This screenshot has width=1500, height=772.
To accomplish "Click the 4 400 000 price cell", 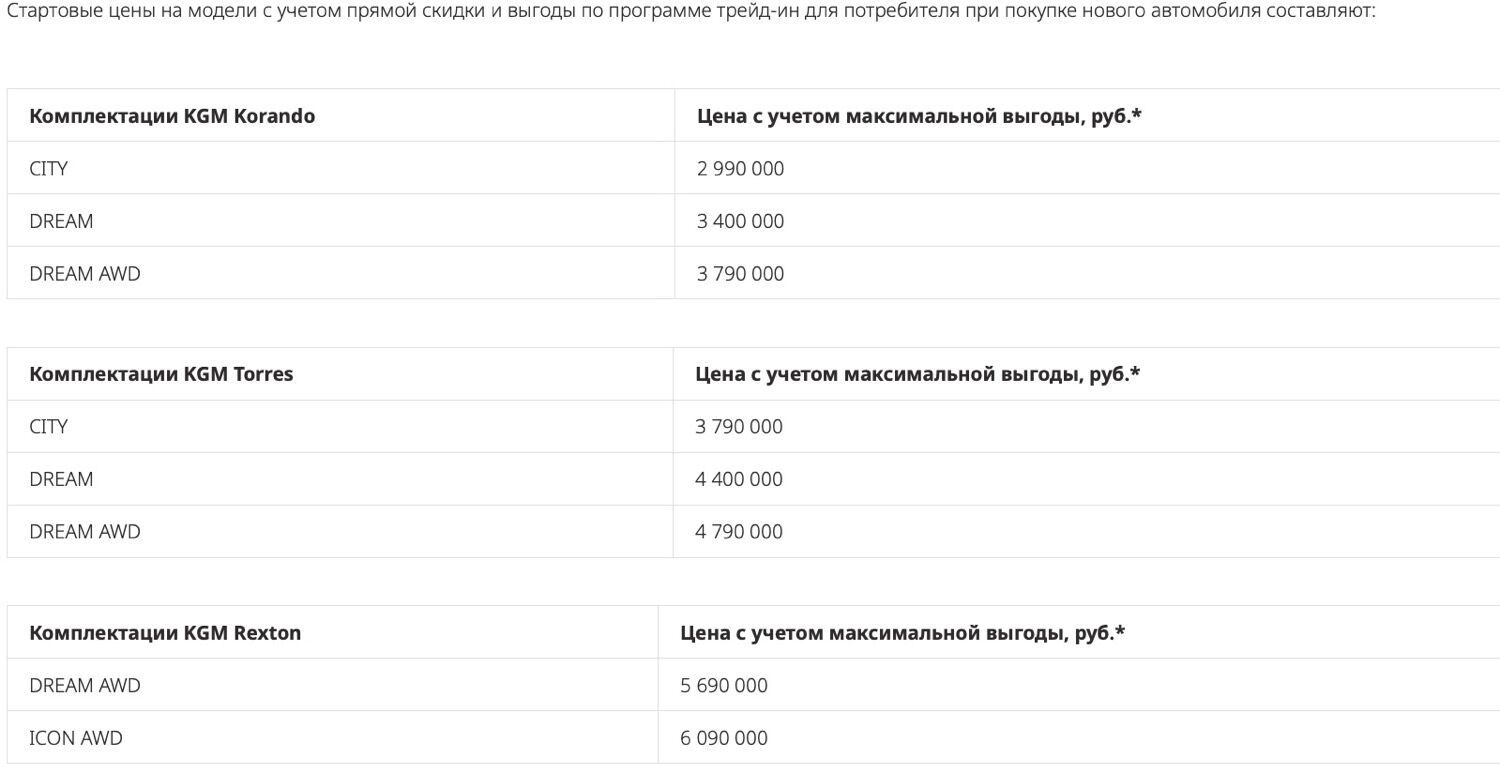I will [x=739, y=479].
